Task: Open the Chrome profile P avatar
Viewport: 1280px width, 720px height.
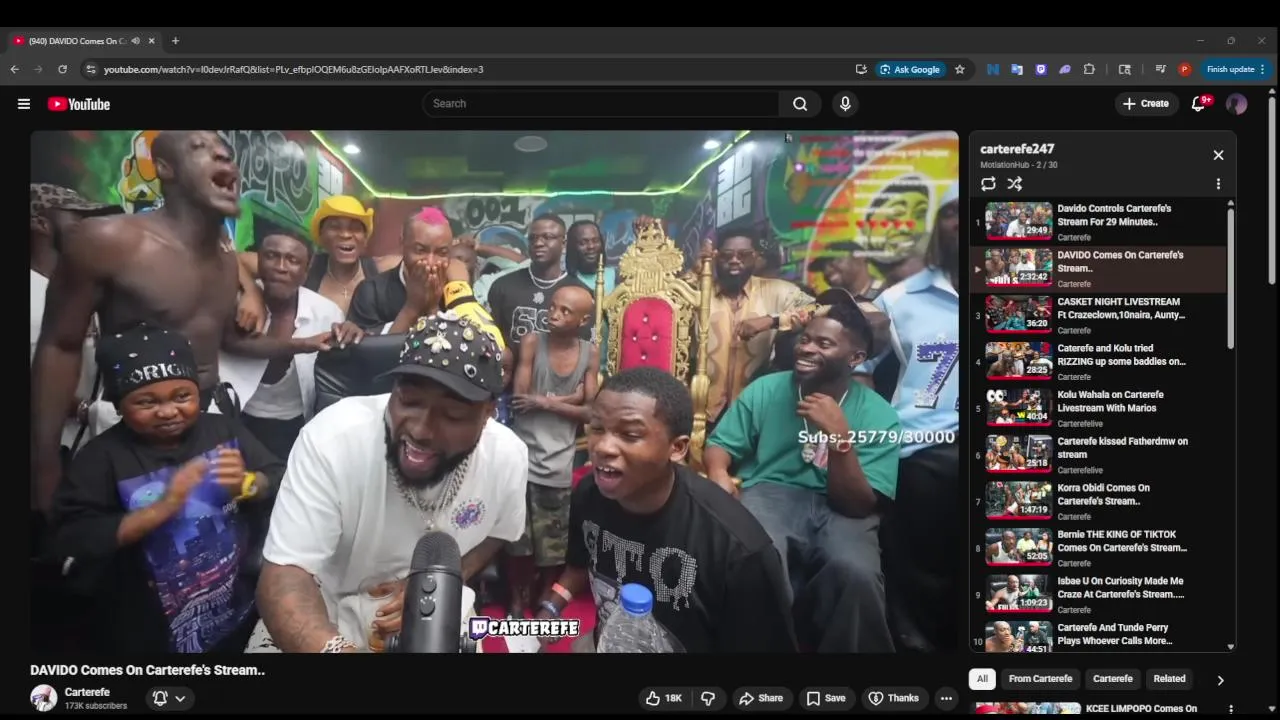Action: point(1184,69)
